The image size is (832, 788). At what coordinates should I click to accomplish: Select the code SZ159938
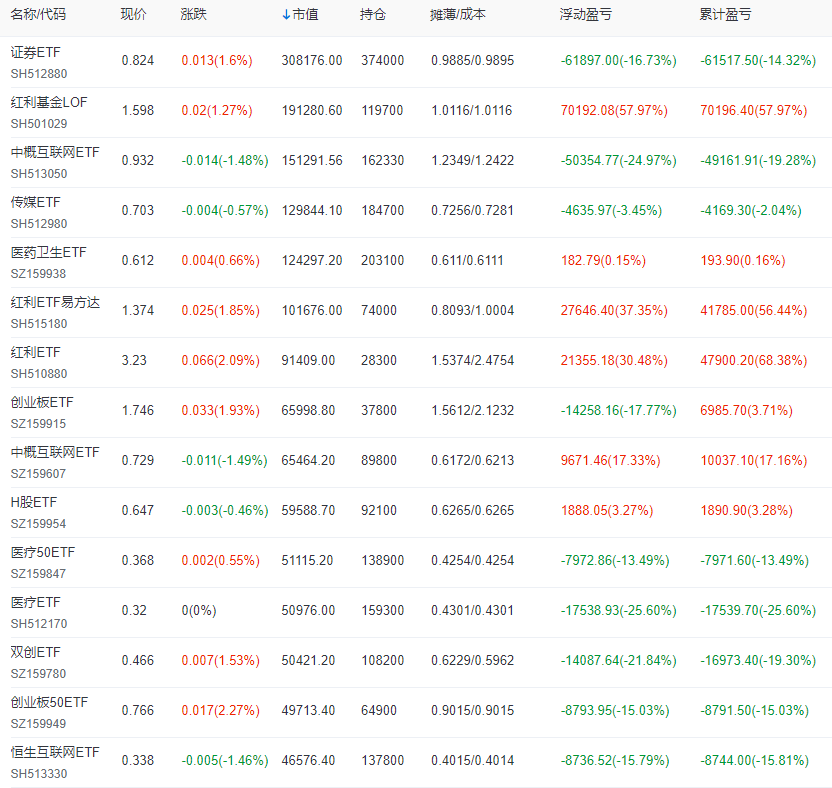click(x=38, y=274)
